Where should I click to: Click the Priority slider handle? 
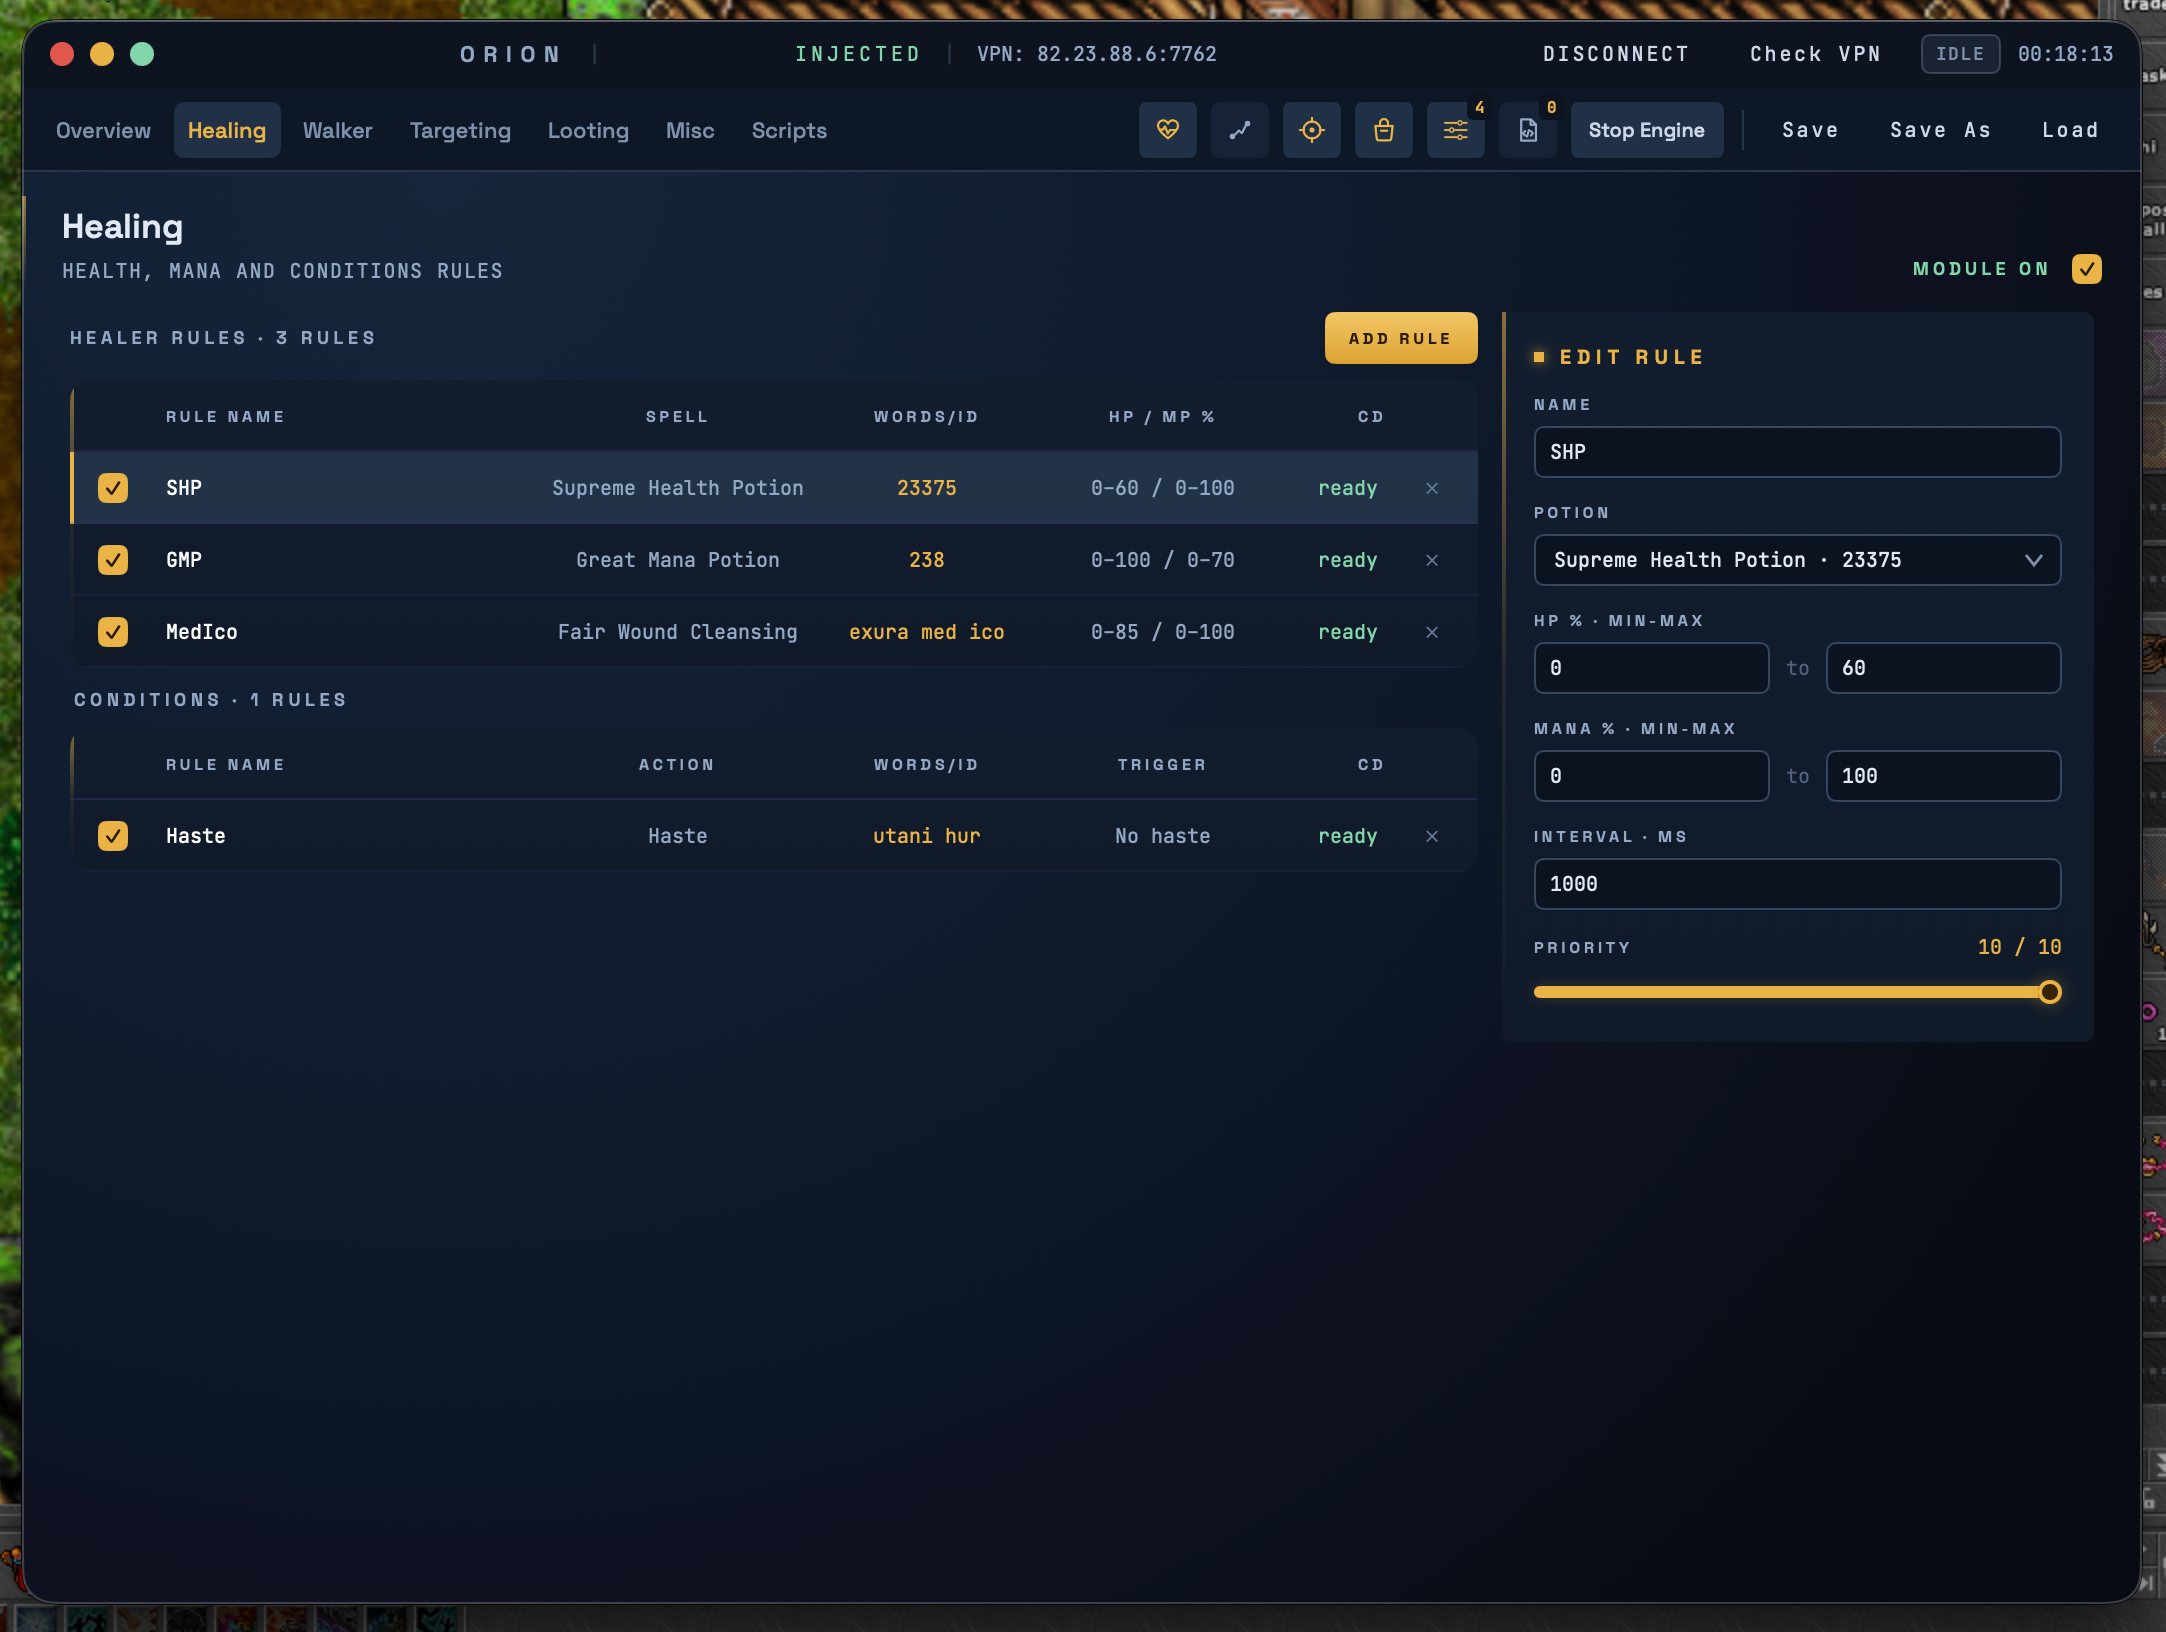point(2049,992)
